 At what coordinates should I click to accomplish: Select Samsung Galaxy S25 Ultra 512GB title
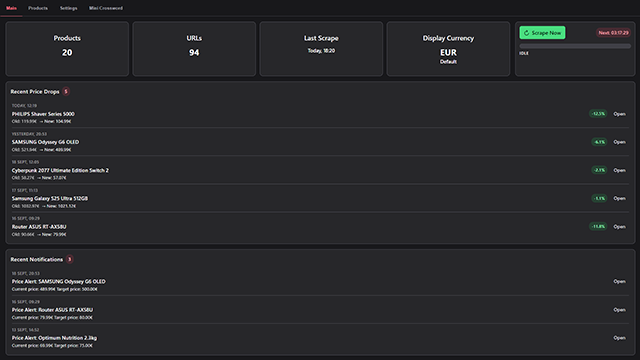pyautogui.click(x=50, y=198)
